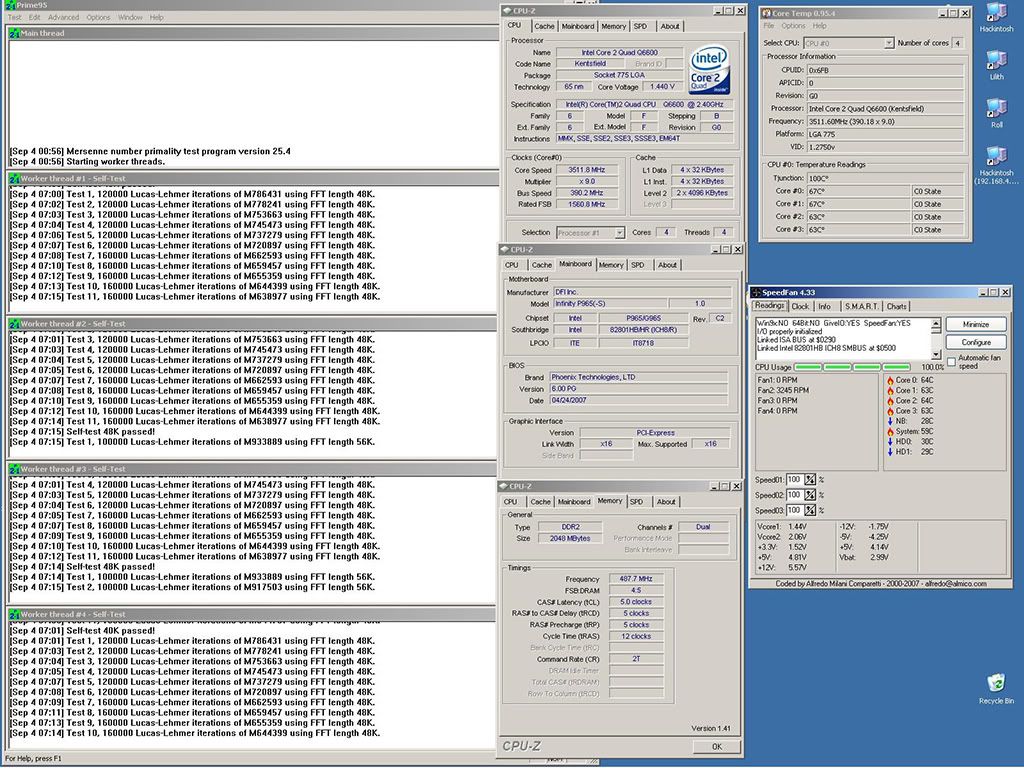
Task: Open About tab in the CPU-Z memory Timings window
Action: point(666,502)
